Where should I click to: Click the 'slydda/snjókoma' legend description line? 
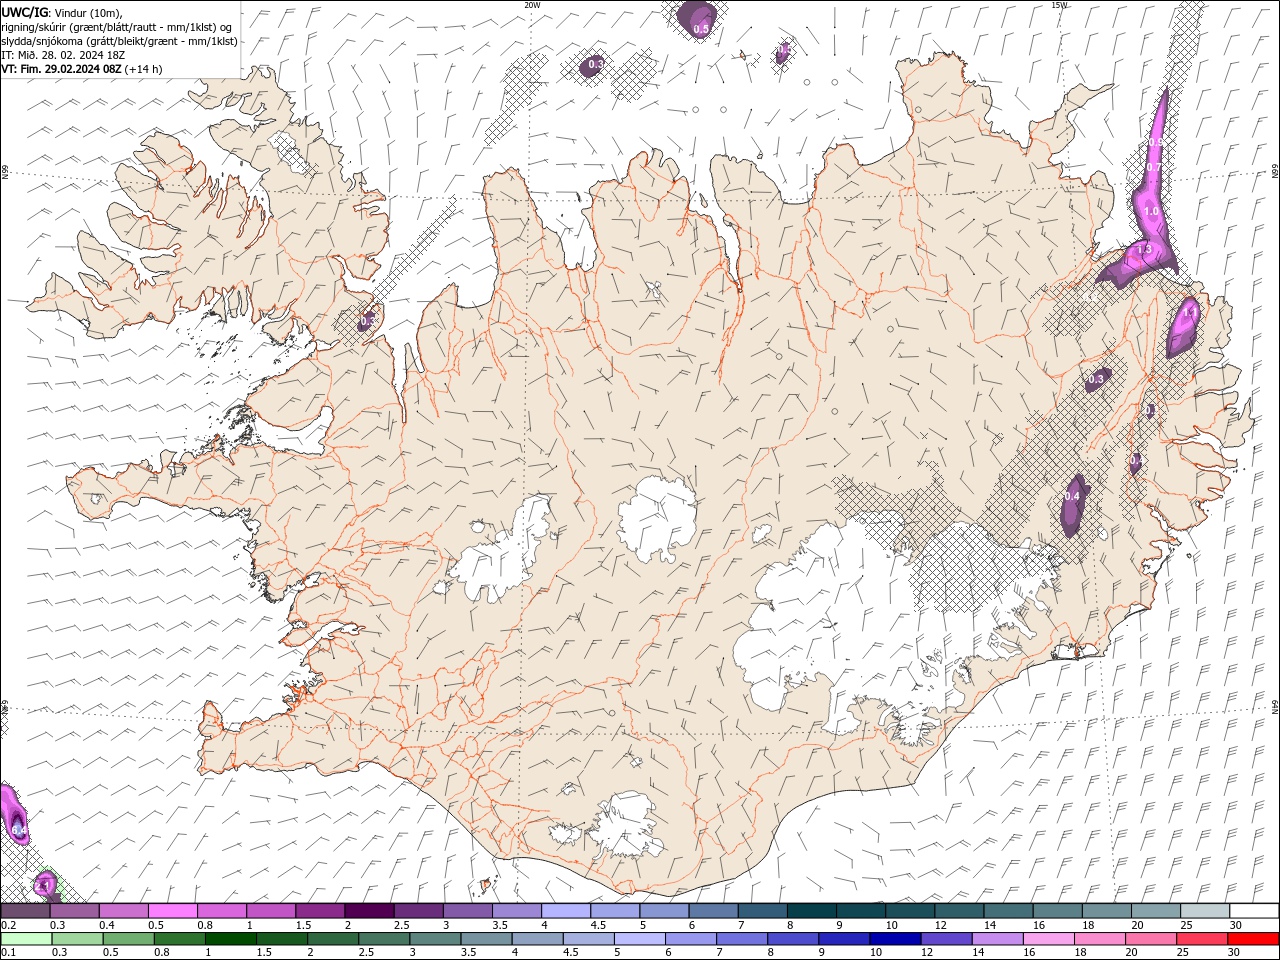120,41
